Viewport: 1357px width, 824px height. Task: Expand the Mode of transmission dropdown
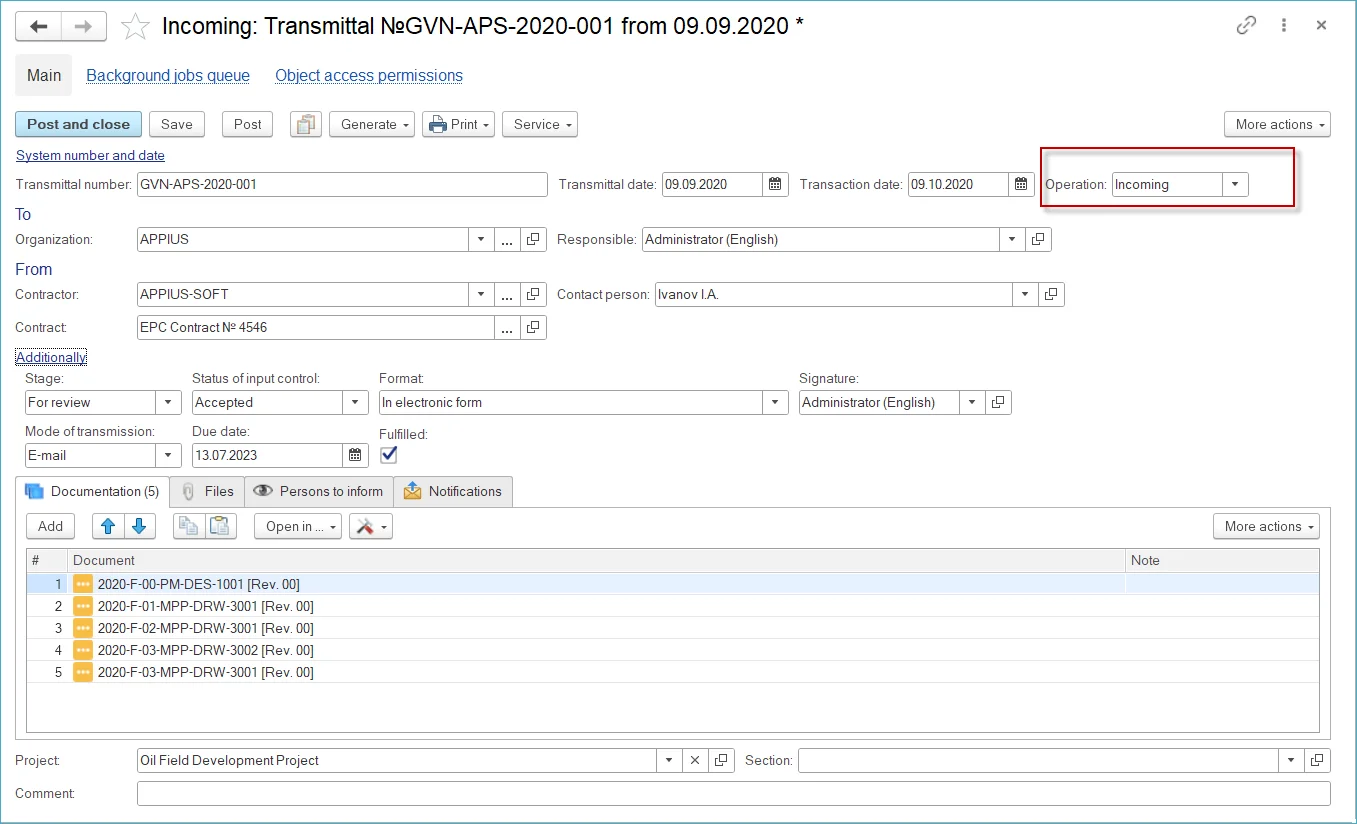169,455
